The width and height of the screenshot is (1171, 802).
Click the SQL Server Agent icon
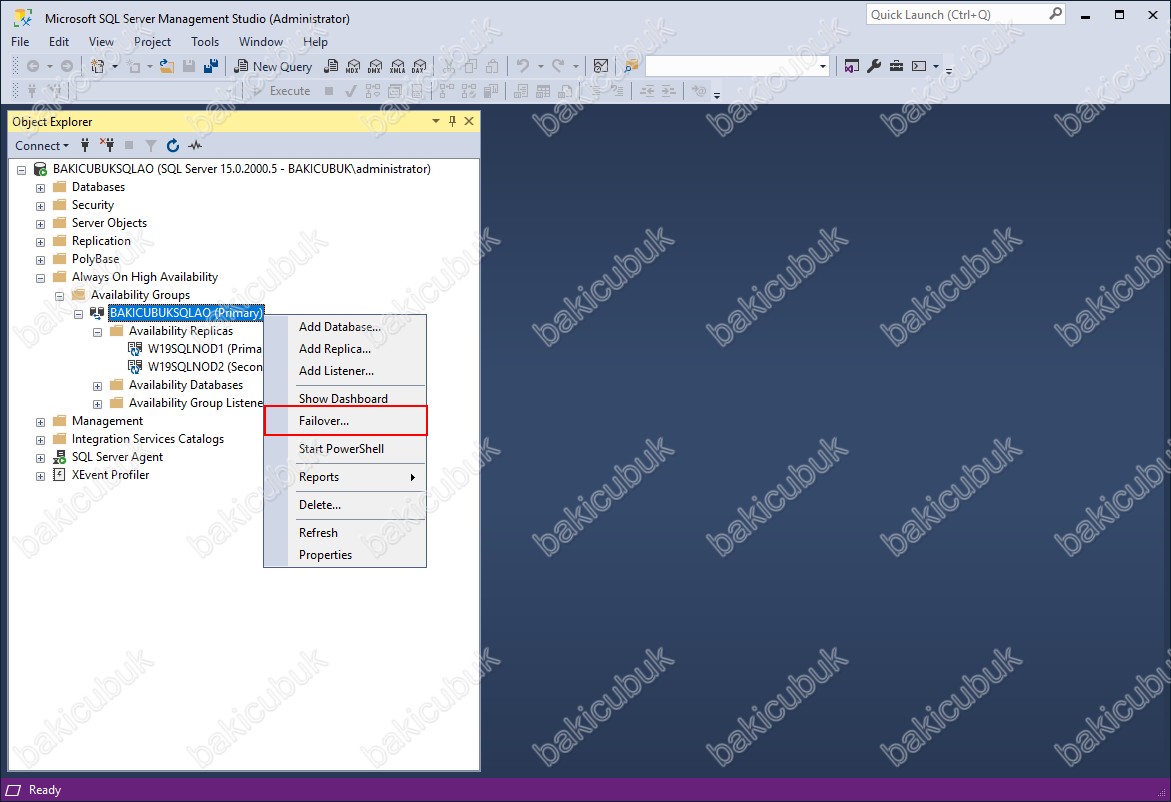coord(60,457)
